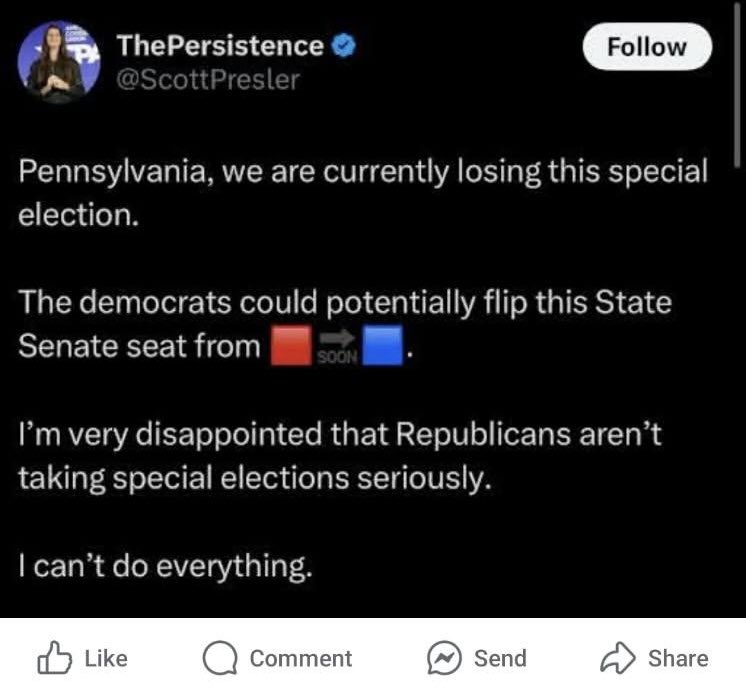Click the Messenger Send icon
Image resolution: width=746 pixels, height=689 pixels.
tap(442, 657)
